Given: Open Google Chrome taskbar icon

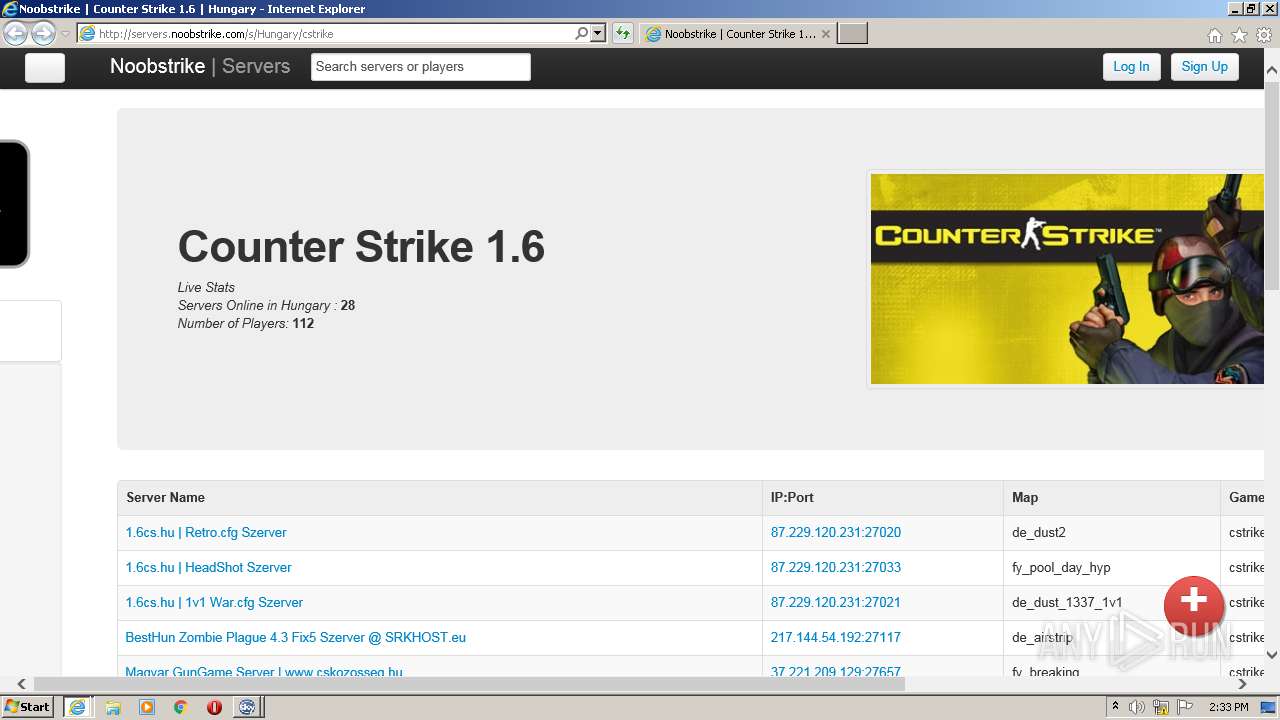Looking at the screenshot, I should (180, 707).
